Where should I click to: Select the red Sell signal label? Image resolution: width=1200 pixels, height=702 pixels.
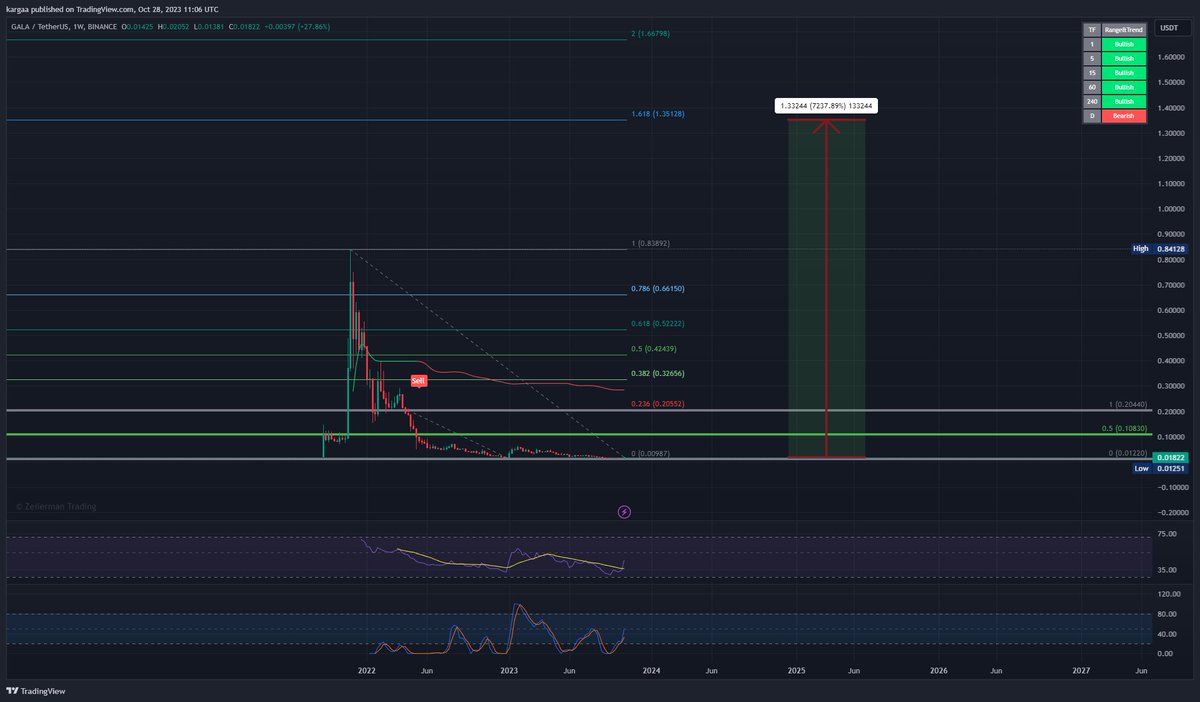[421, 381]
